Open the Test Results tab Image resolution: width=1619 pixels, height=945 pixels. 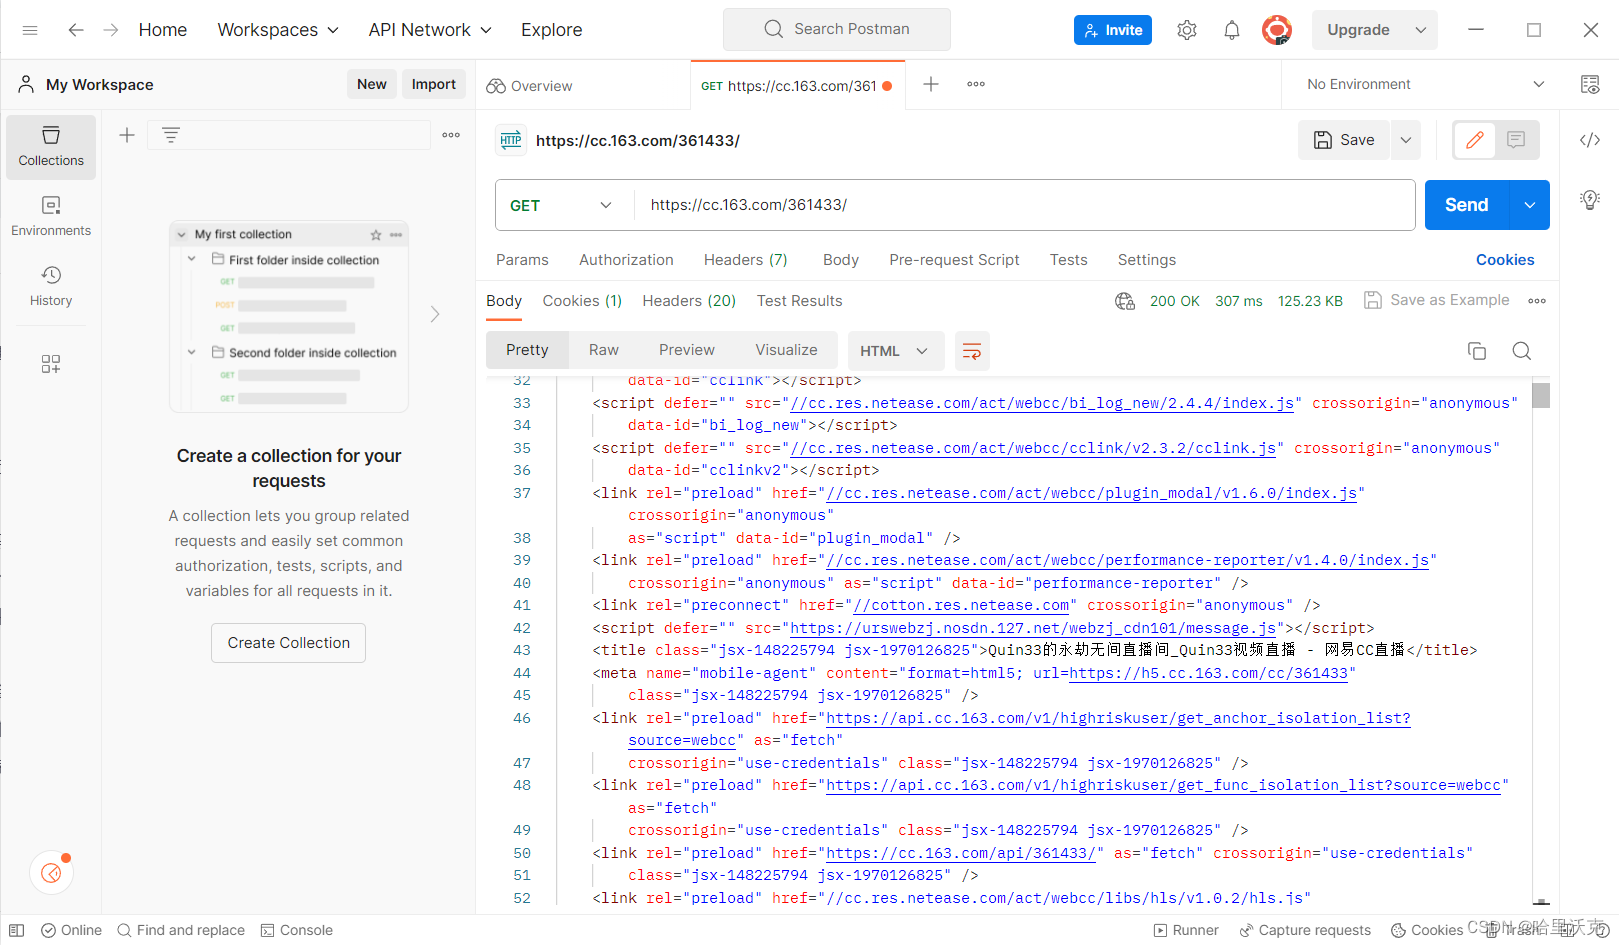[799, 301]
